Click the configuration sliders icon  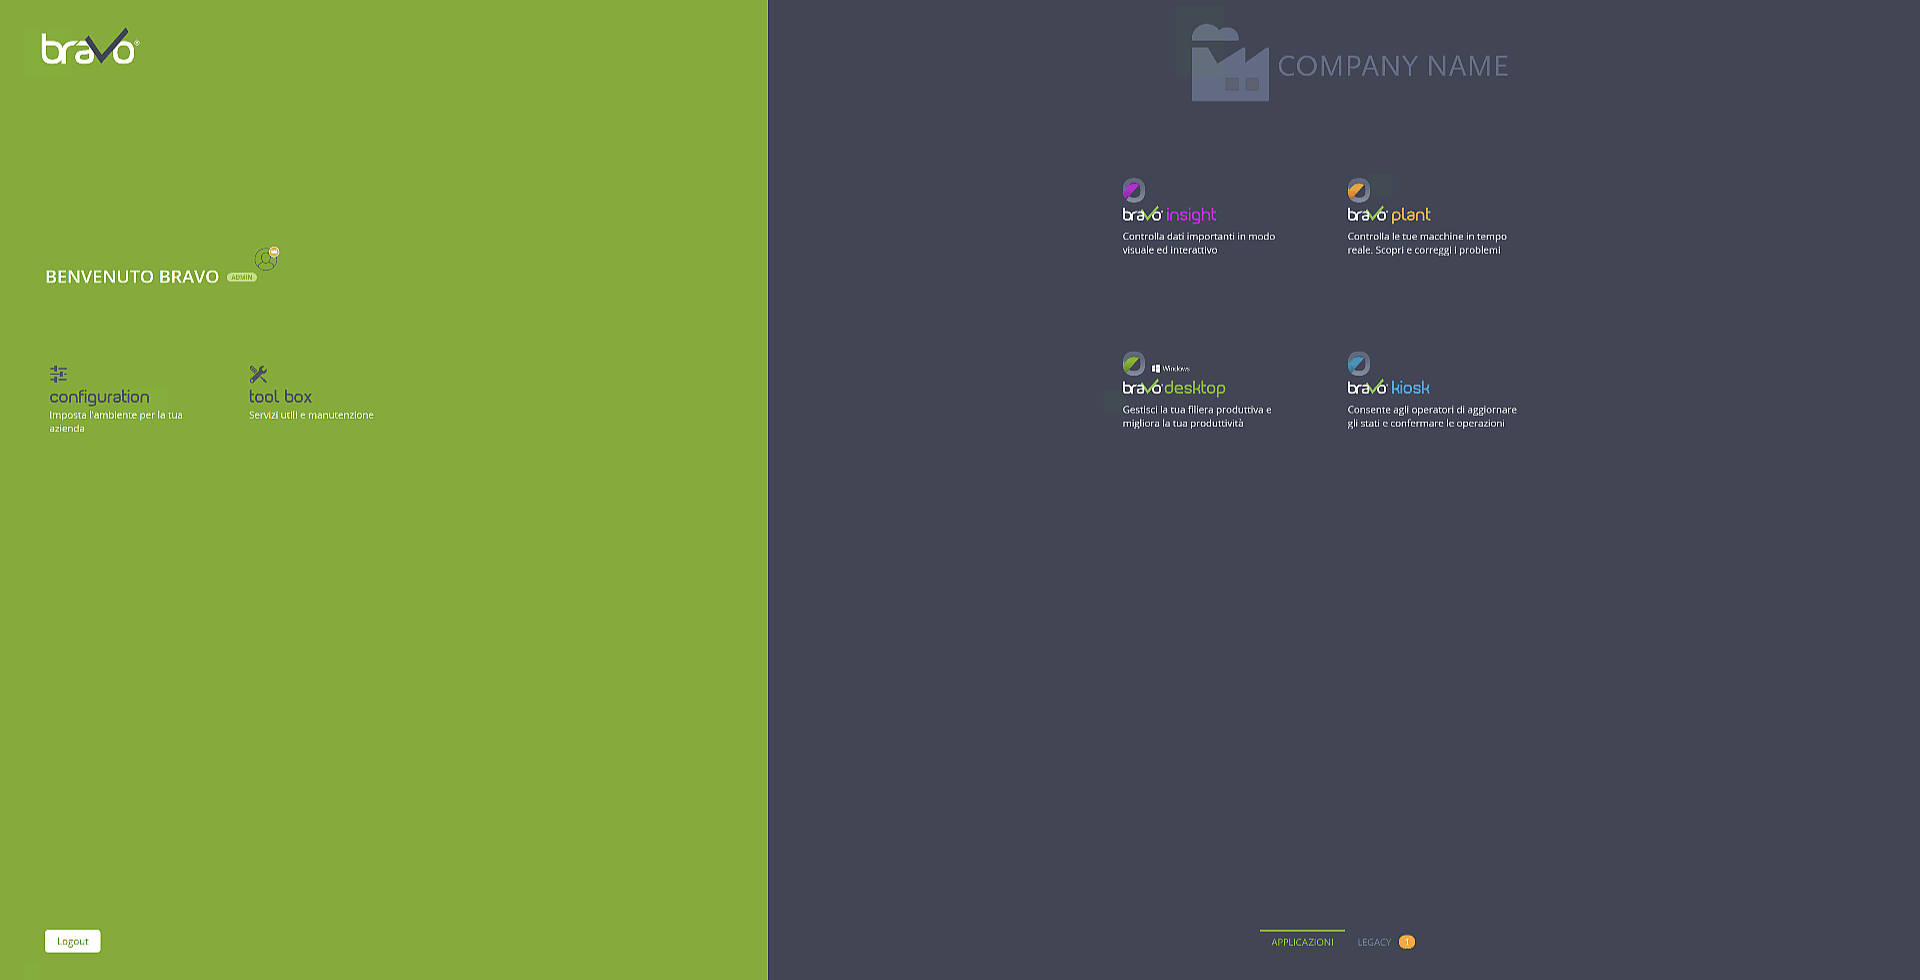[x=59, y=374]
